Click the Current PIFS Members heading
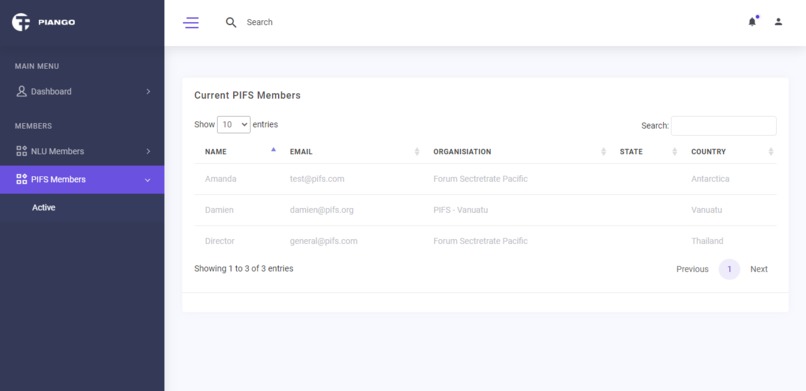This screenshot has height=391, width=806. click(x=247, y=95)
